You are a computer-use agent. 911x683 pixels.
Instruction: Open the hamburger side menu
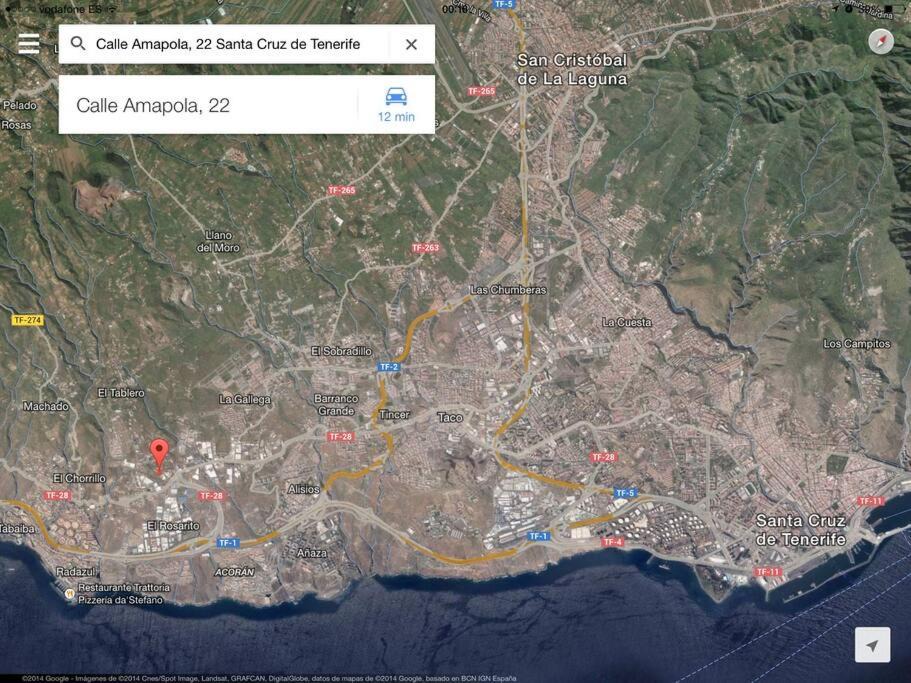tap(28, 44)
